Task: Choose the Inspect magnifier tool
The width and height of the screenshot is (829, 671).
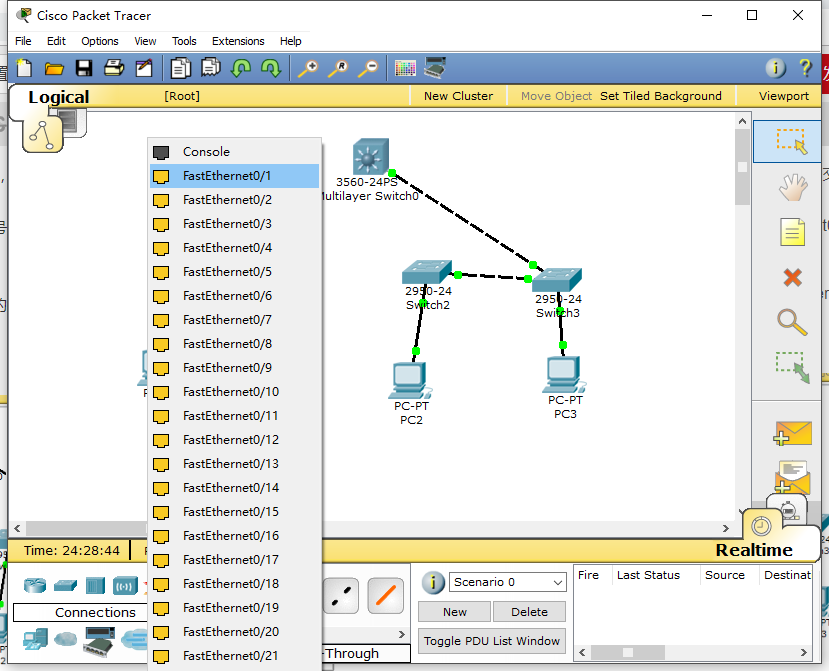Action: coord(792,322)
